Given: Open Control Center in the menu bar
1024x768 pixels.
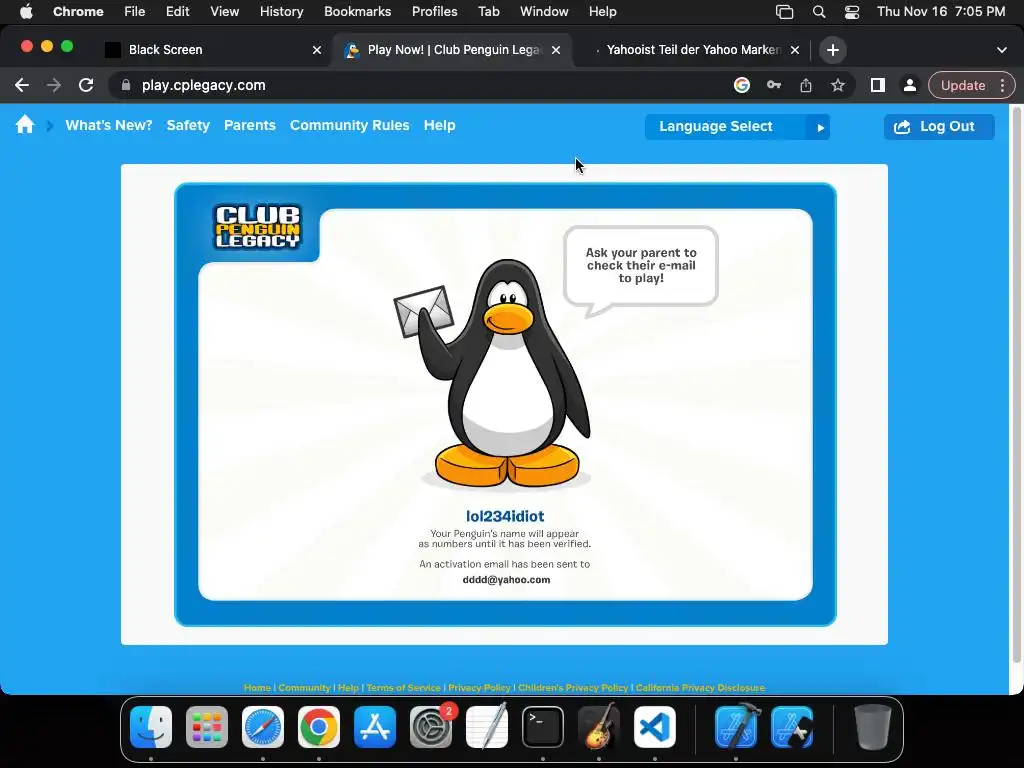Looking at the screenshot, I should click(852, 12).
